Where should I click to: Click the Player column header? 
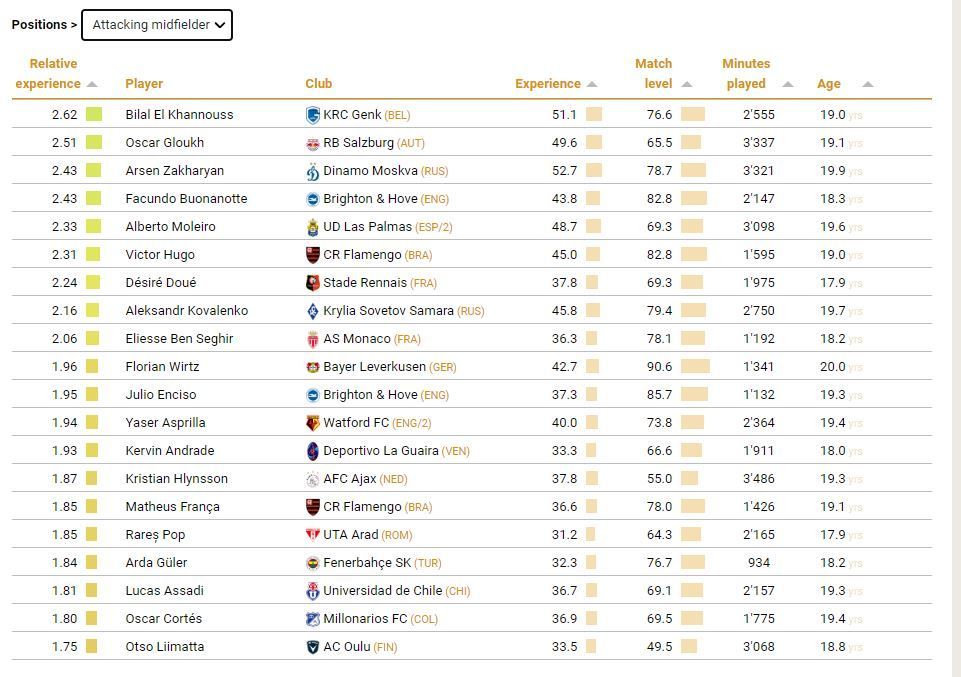[144, 84]
